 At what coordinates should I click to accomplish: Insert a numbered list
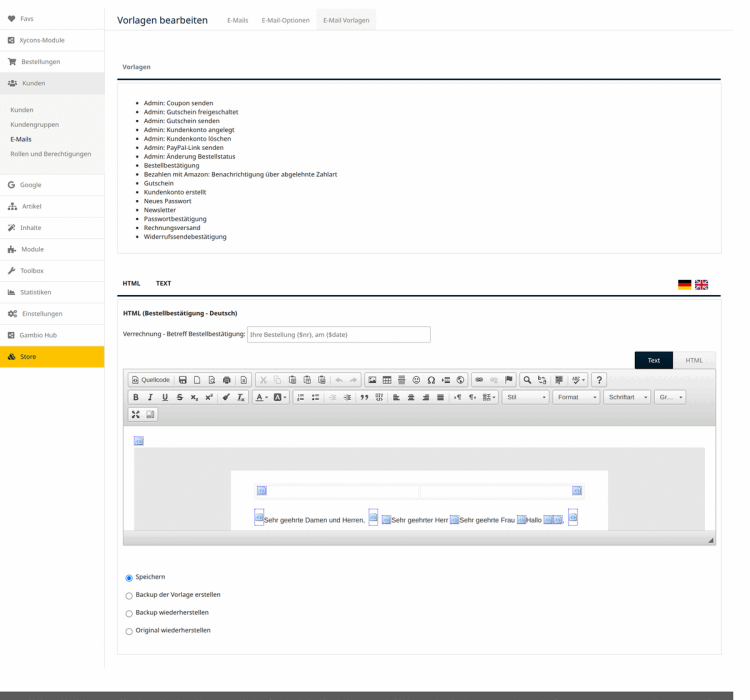(x=300, y=397)
